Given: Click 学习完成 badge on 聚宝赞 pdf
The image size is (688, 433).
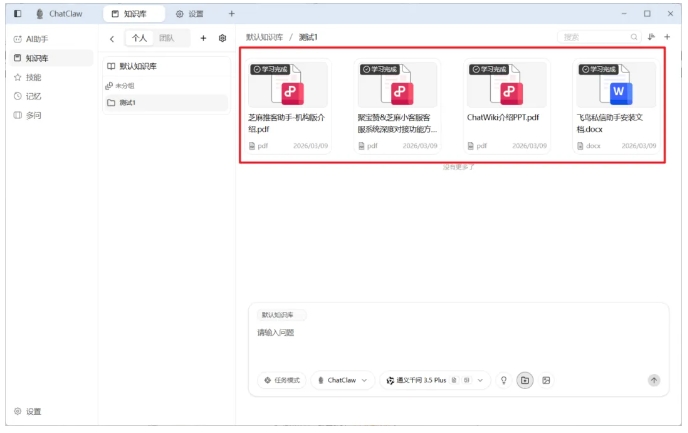Looking at the screenshot, I should [380, 69].
